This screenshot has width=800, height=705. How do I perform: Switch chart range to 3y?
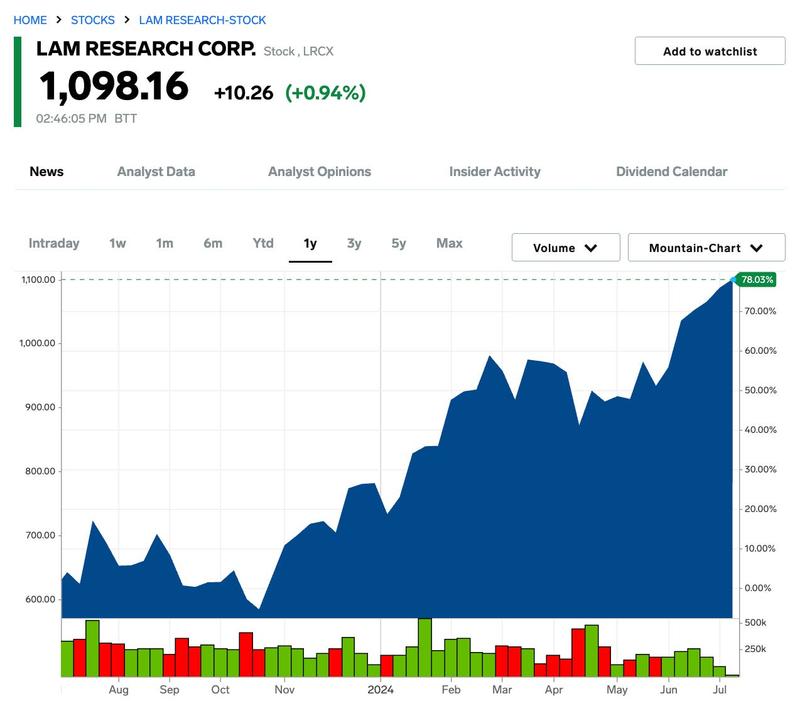(354, 243)
